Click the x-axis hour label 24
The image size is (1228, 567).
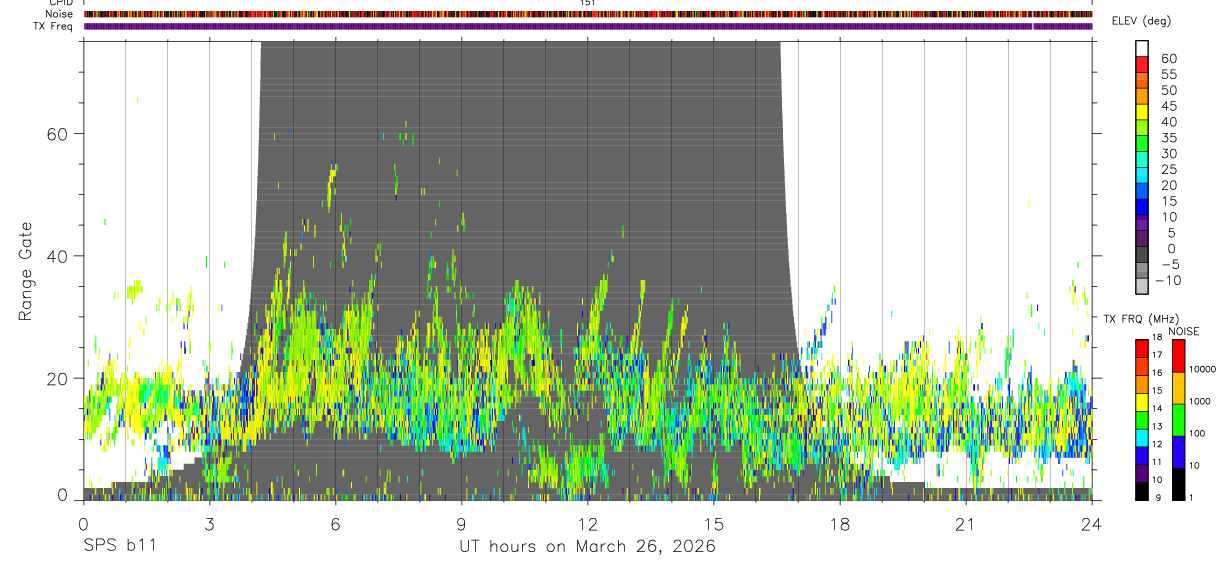[x=1091, y=524]
